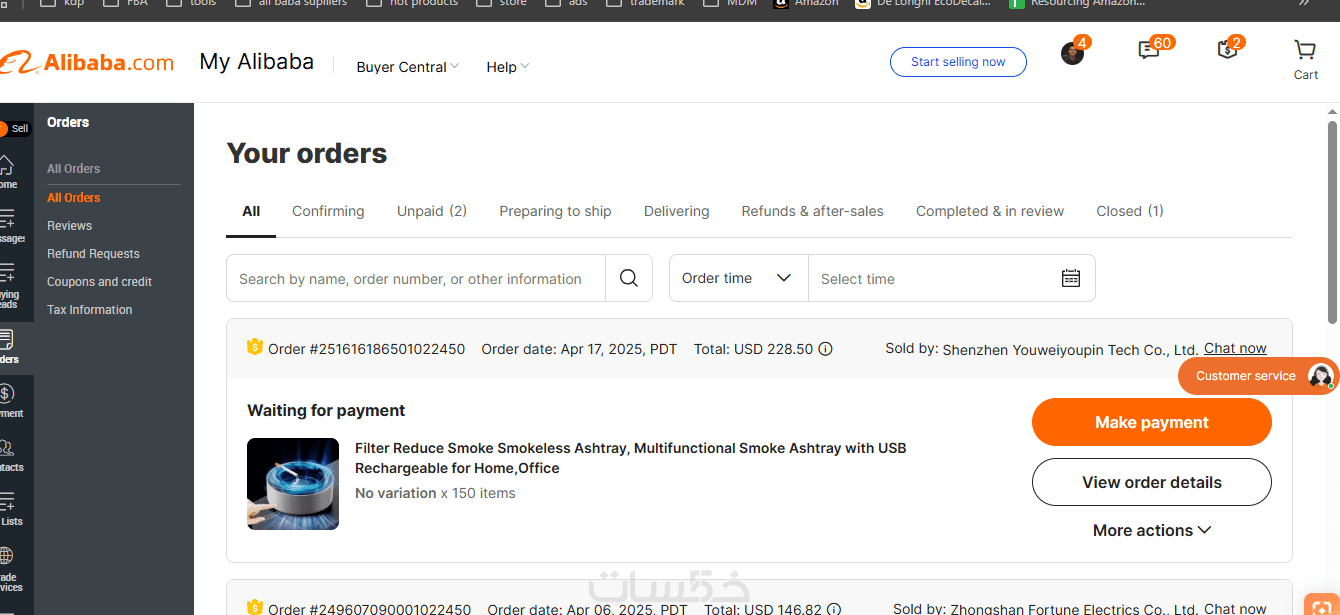
Task: Switch to the Confirming tab
Action: [x=328, y=211]
